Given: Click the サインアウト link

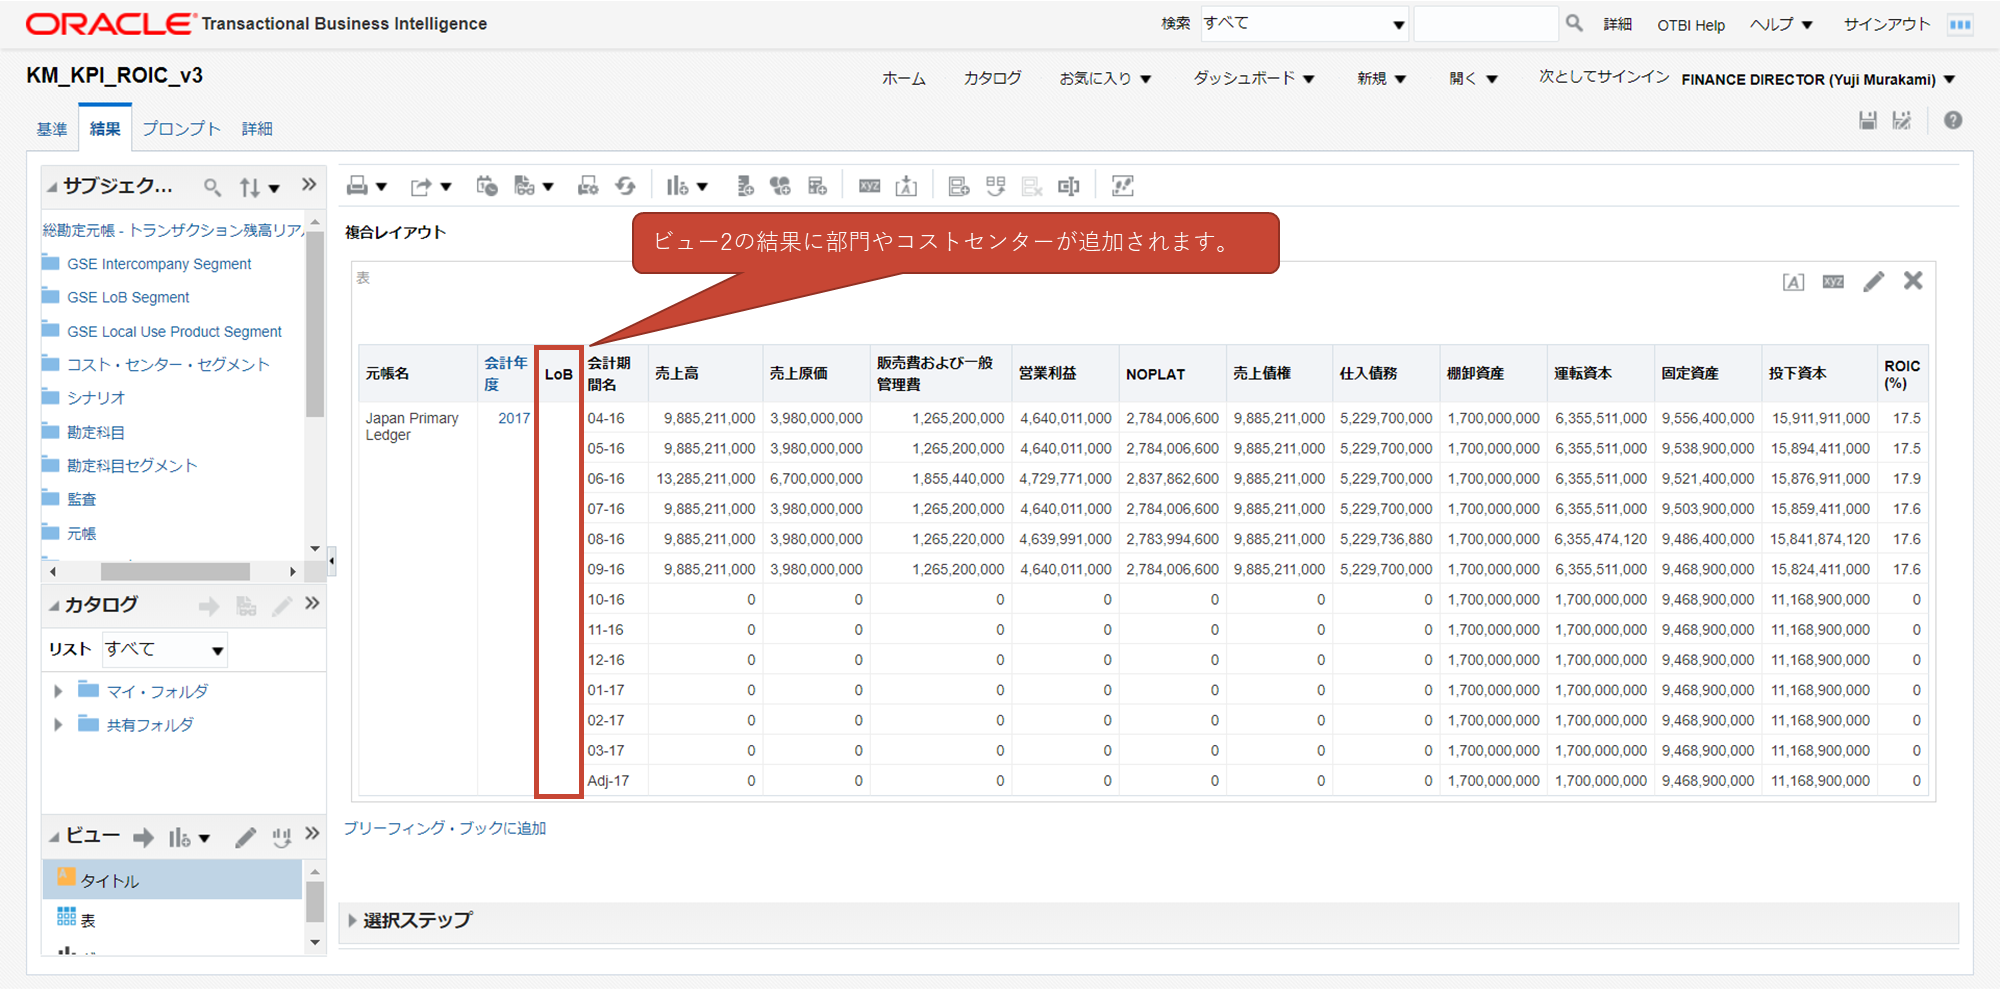Looking at the screenshot, I should pos(1887,24).
